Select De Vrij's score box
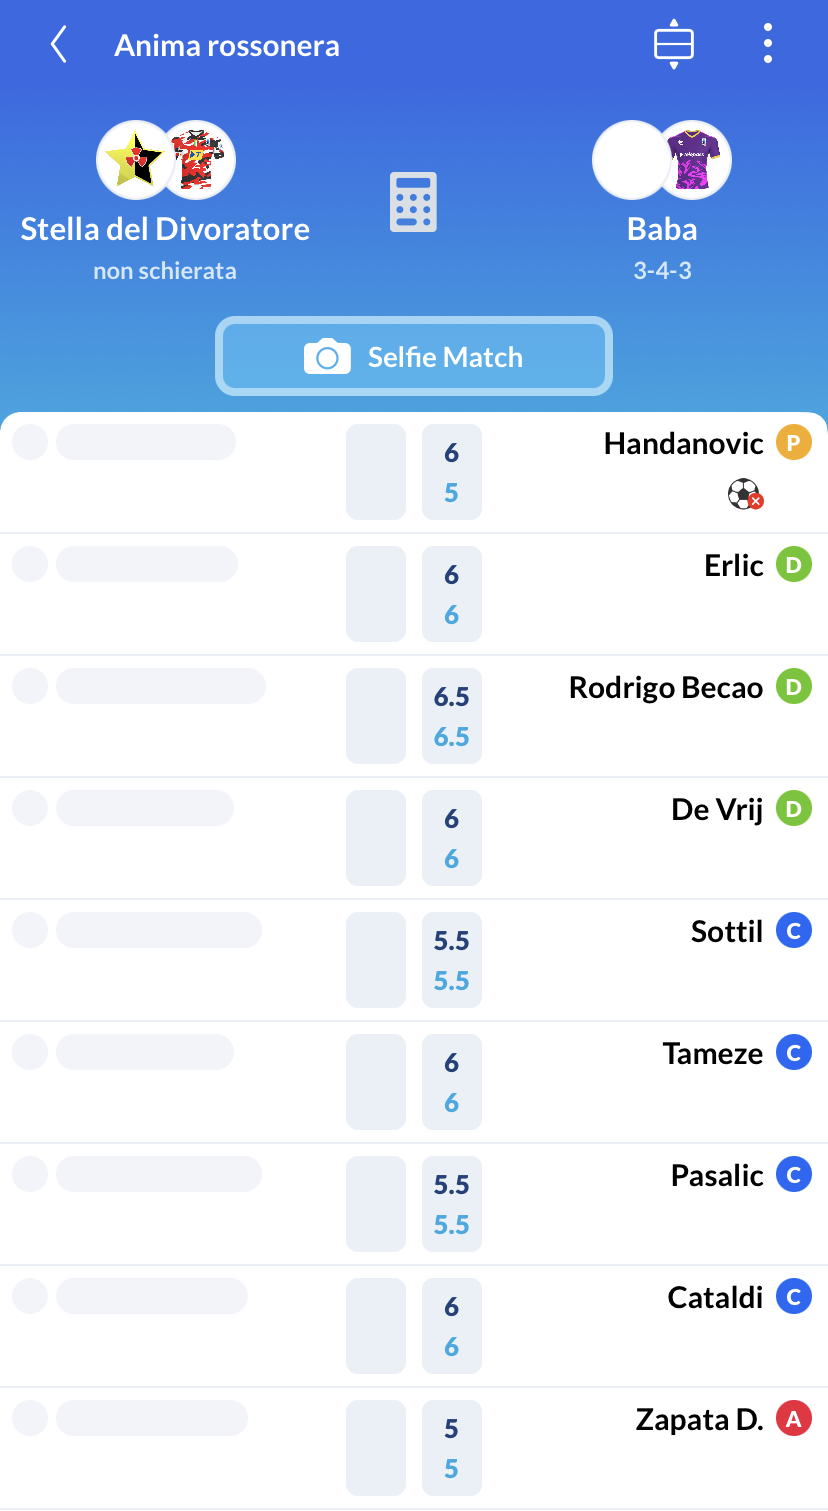The height and width of the screenshot is (1511, 828). coord(452,838)
